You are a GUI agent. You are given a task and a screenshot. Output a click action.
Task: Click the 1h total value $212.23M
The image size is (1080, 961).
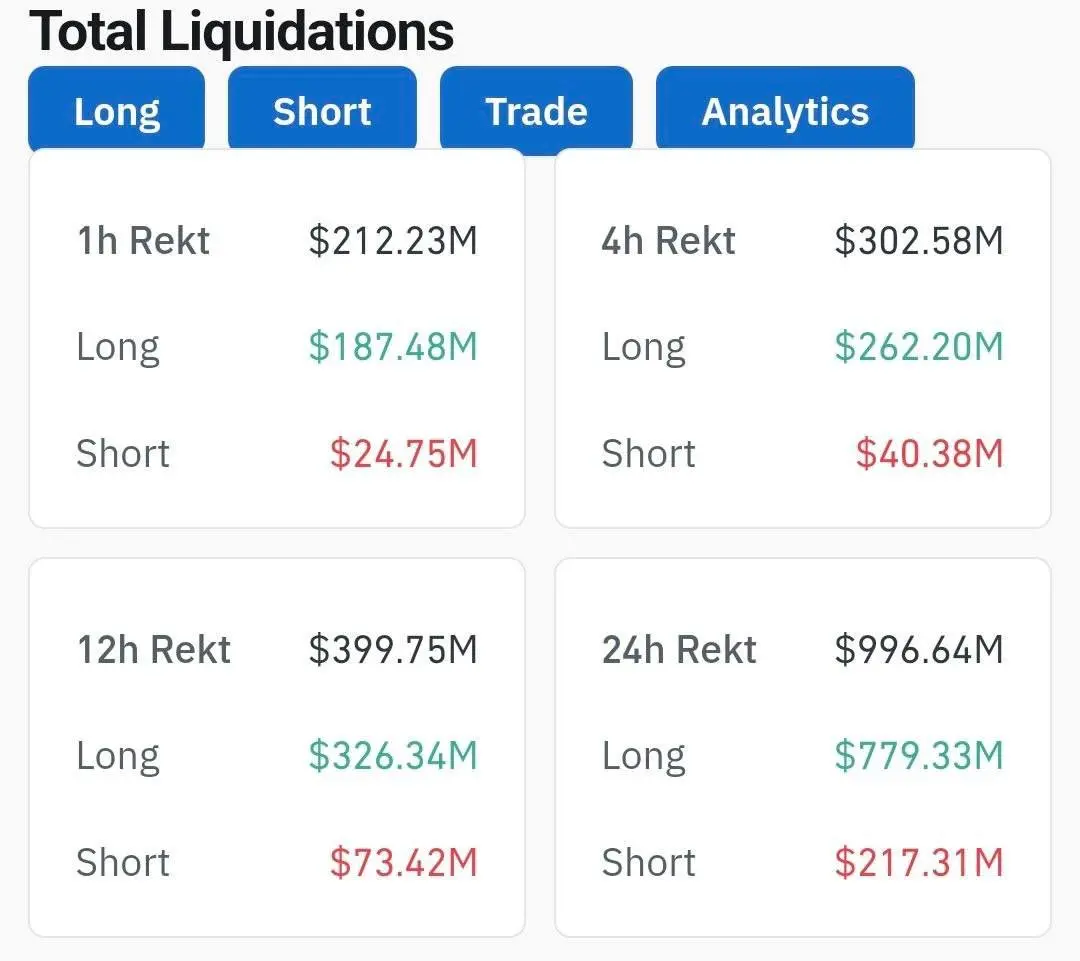[393, 241]
